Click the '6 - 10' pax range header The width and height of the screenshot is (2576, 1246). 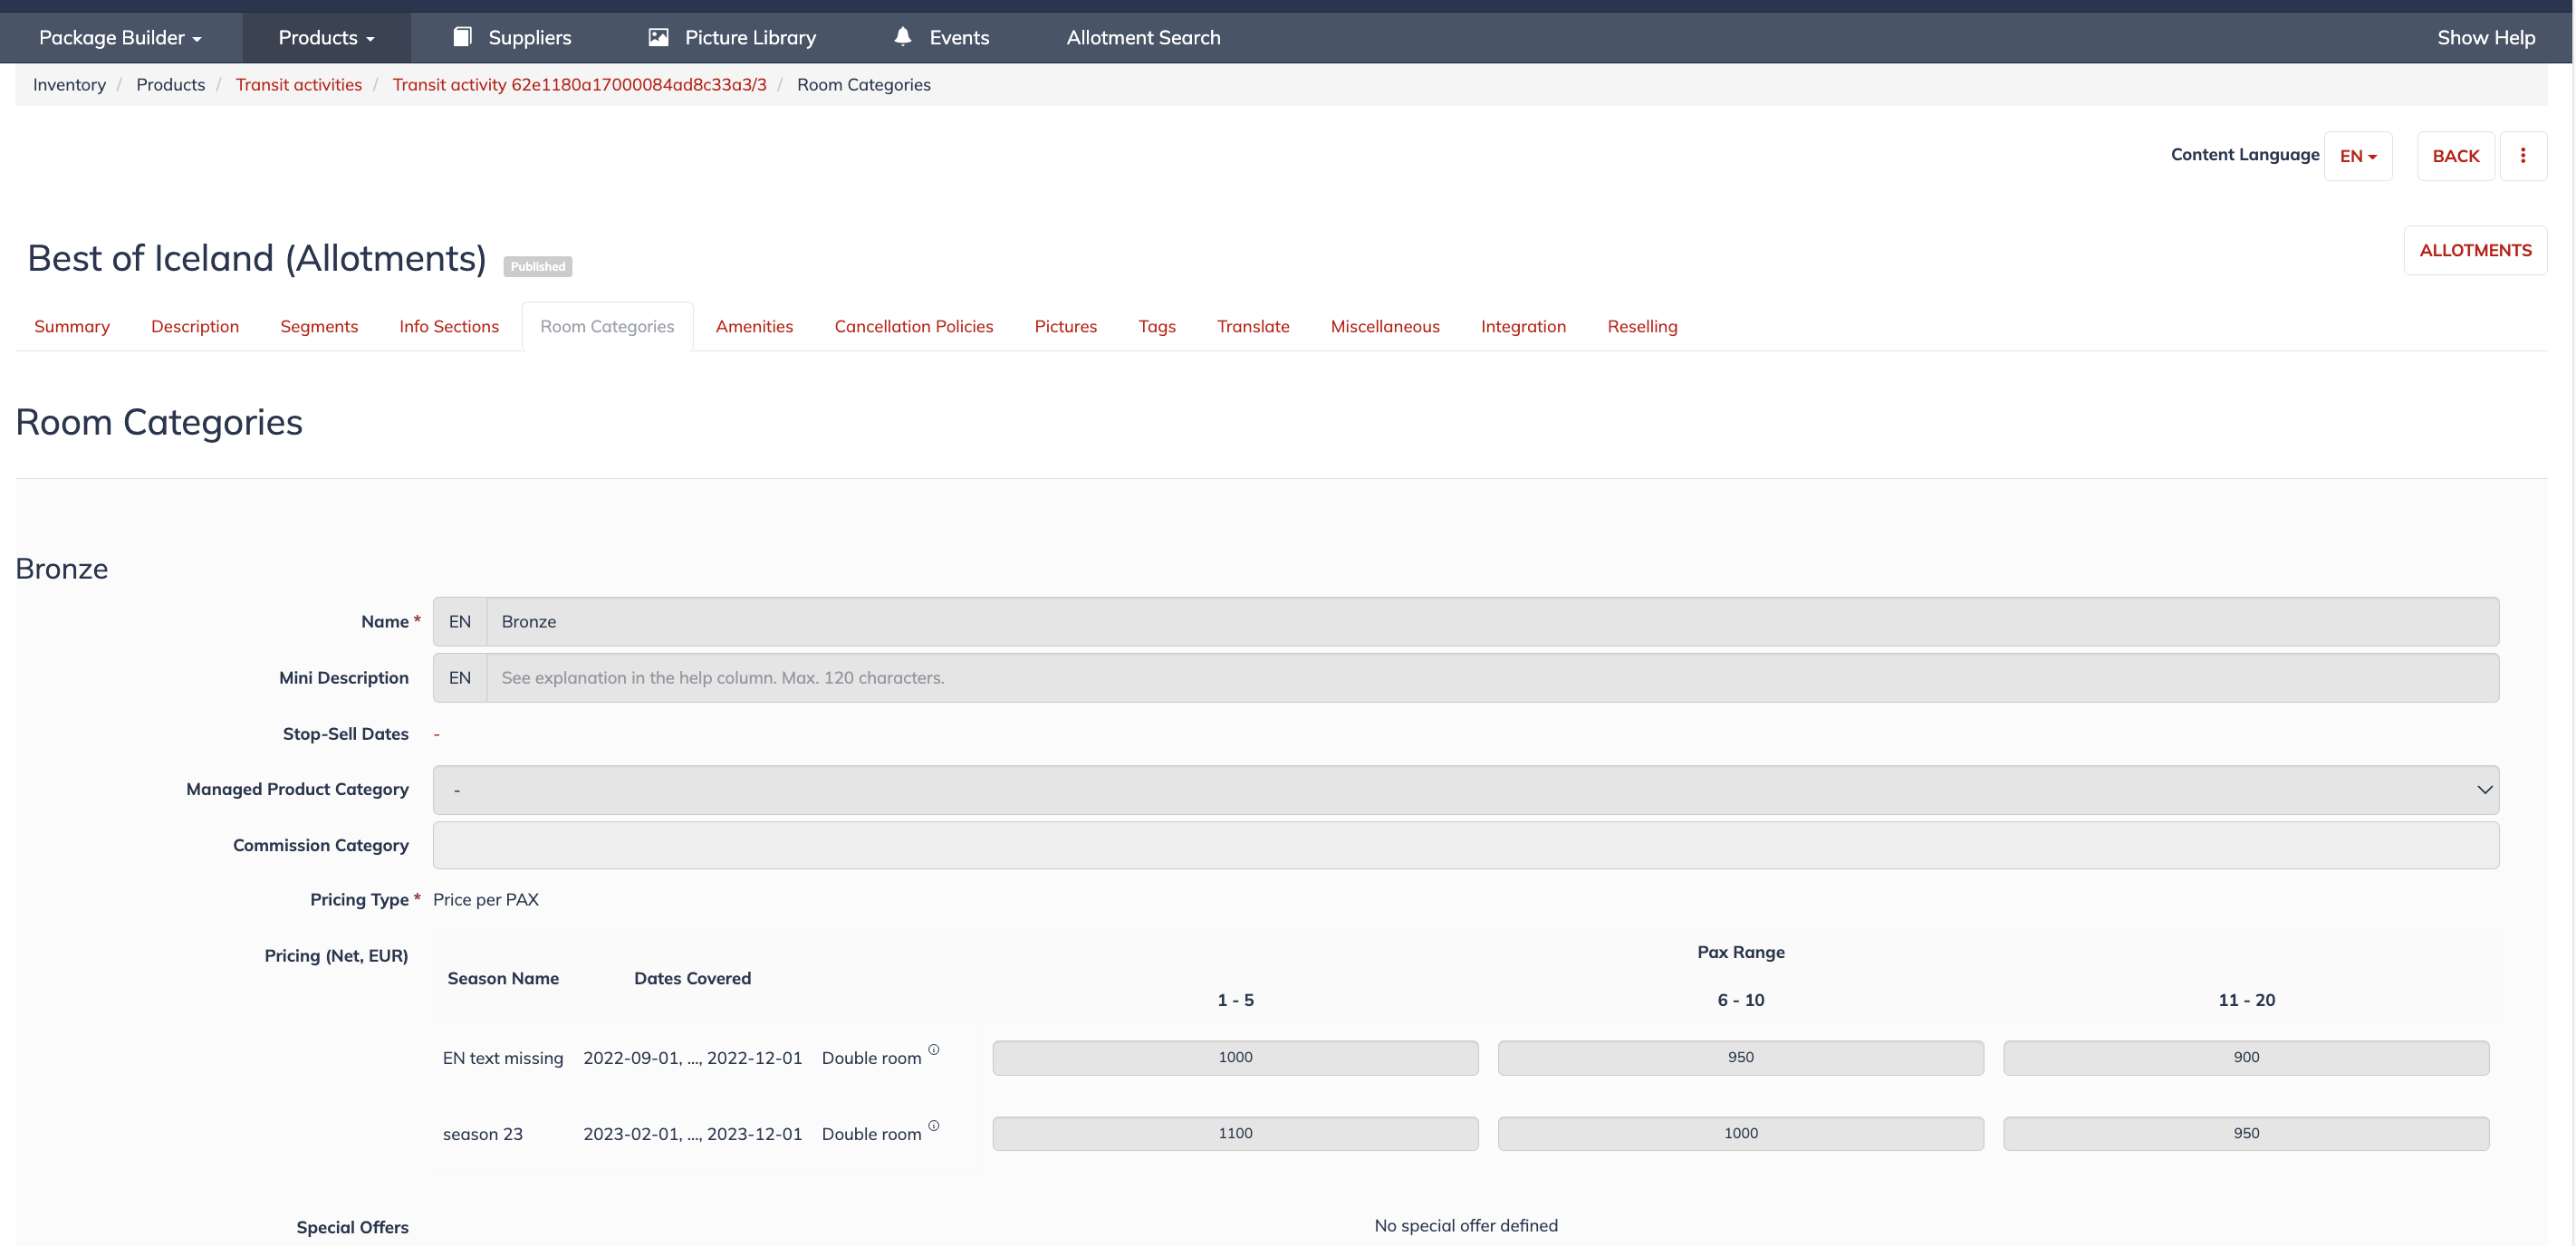pos(1741,1000)
